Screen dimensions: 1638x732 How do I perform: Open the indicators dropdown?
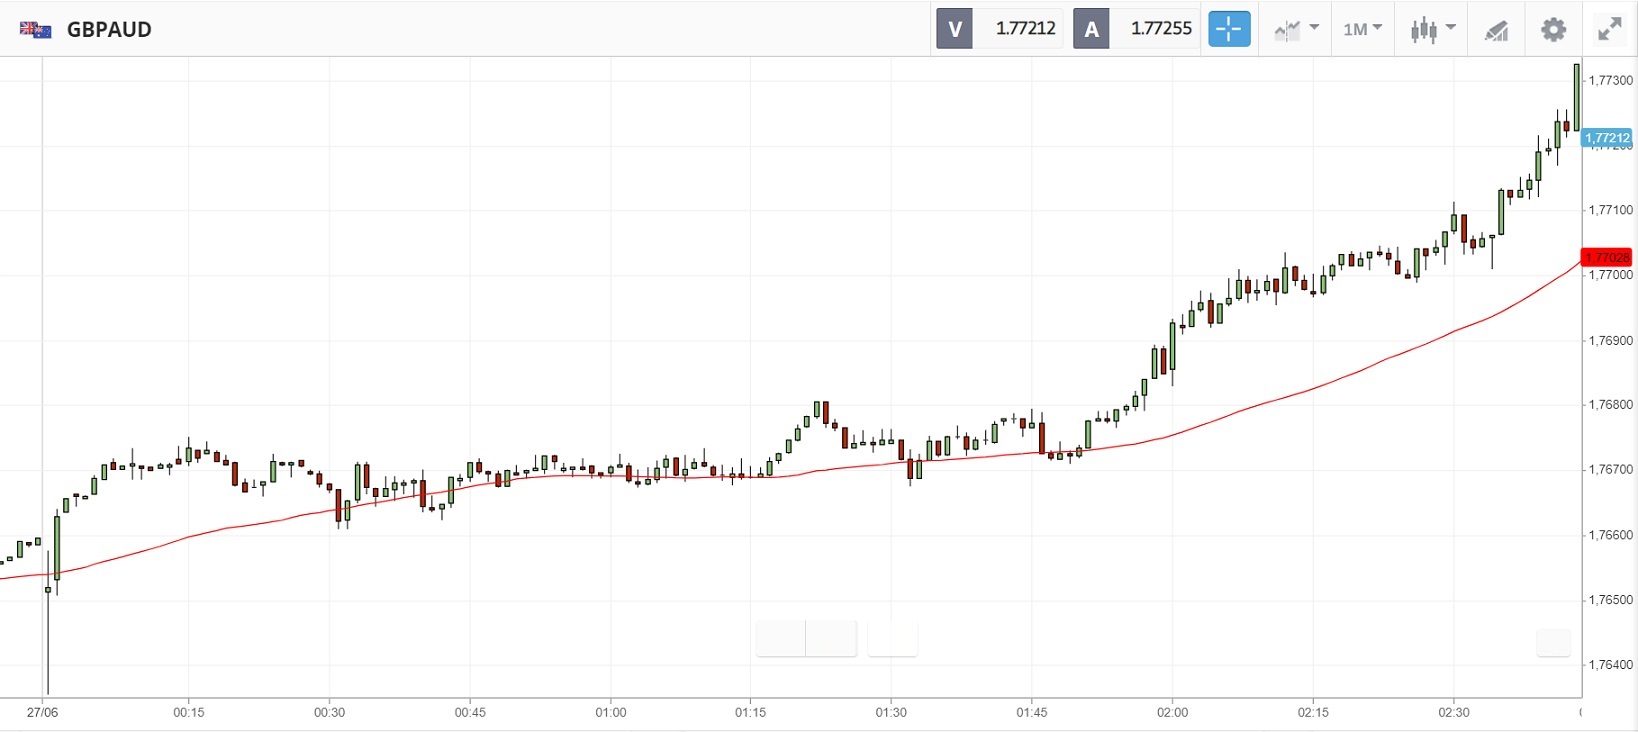tap(1297, 30)
